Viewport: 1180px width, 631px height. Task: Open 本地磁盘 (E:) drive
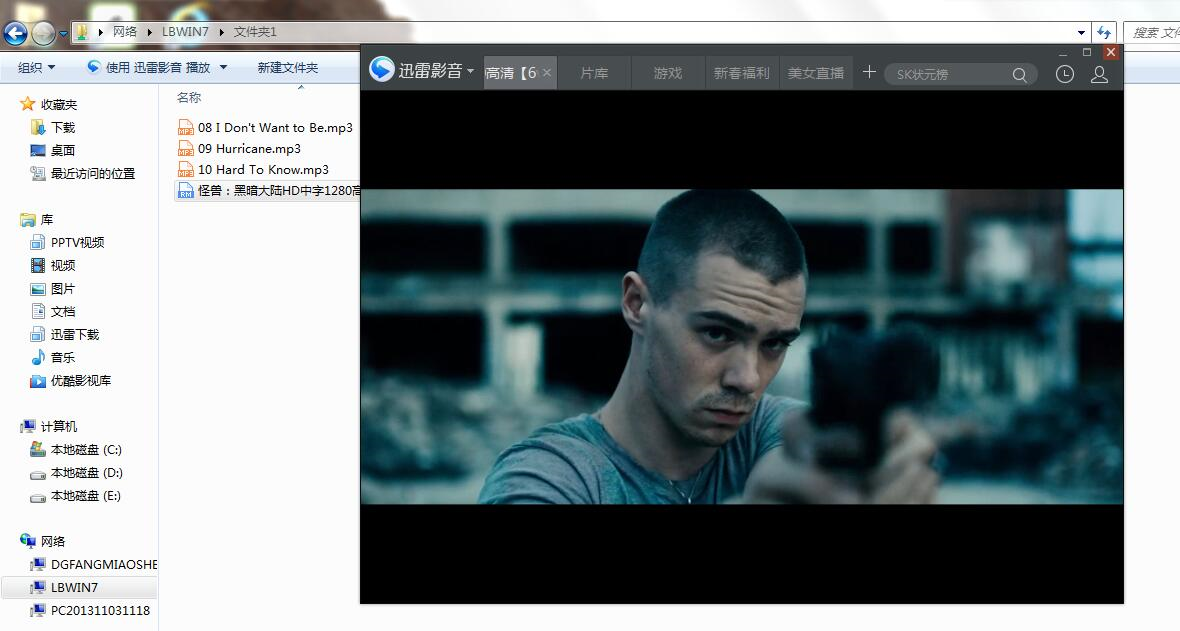86,495
